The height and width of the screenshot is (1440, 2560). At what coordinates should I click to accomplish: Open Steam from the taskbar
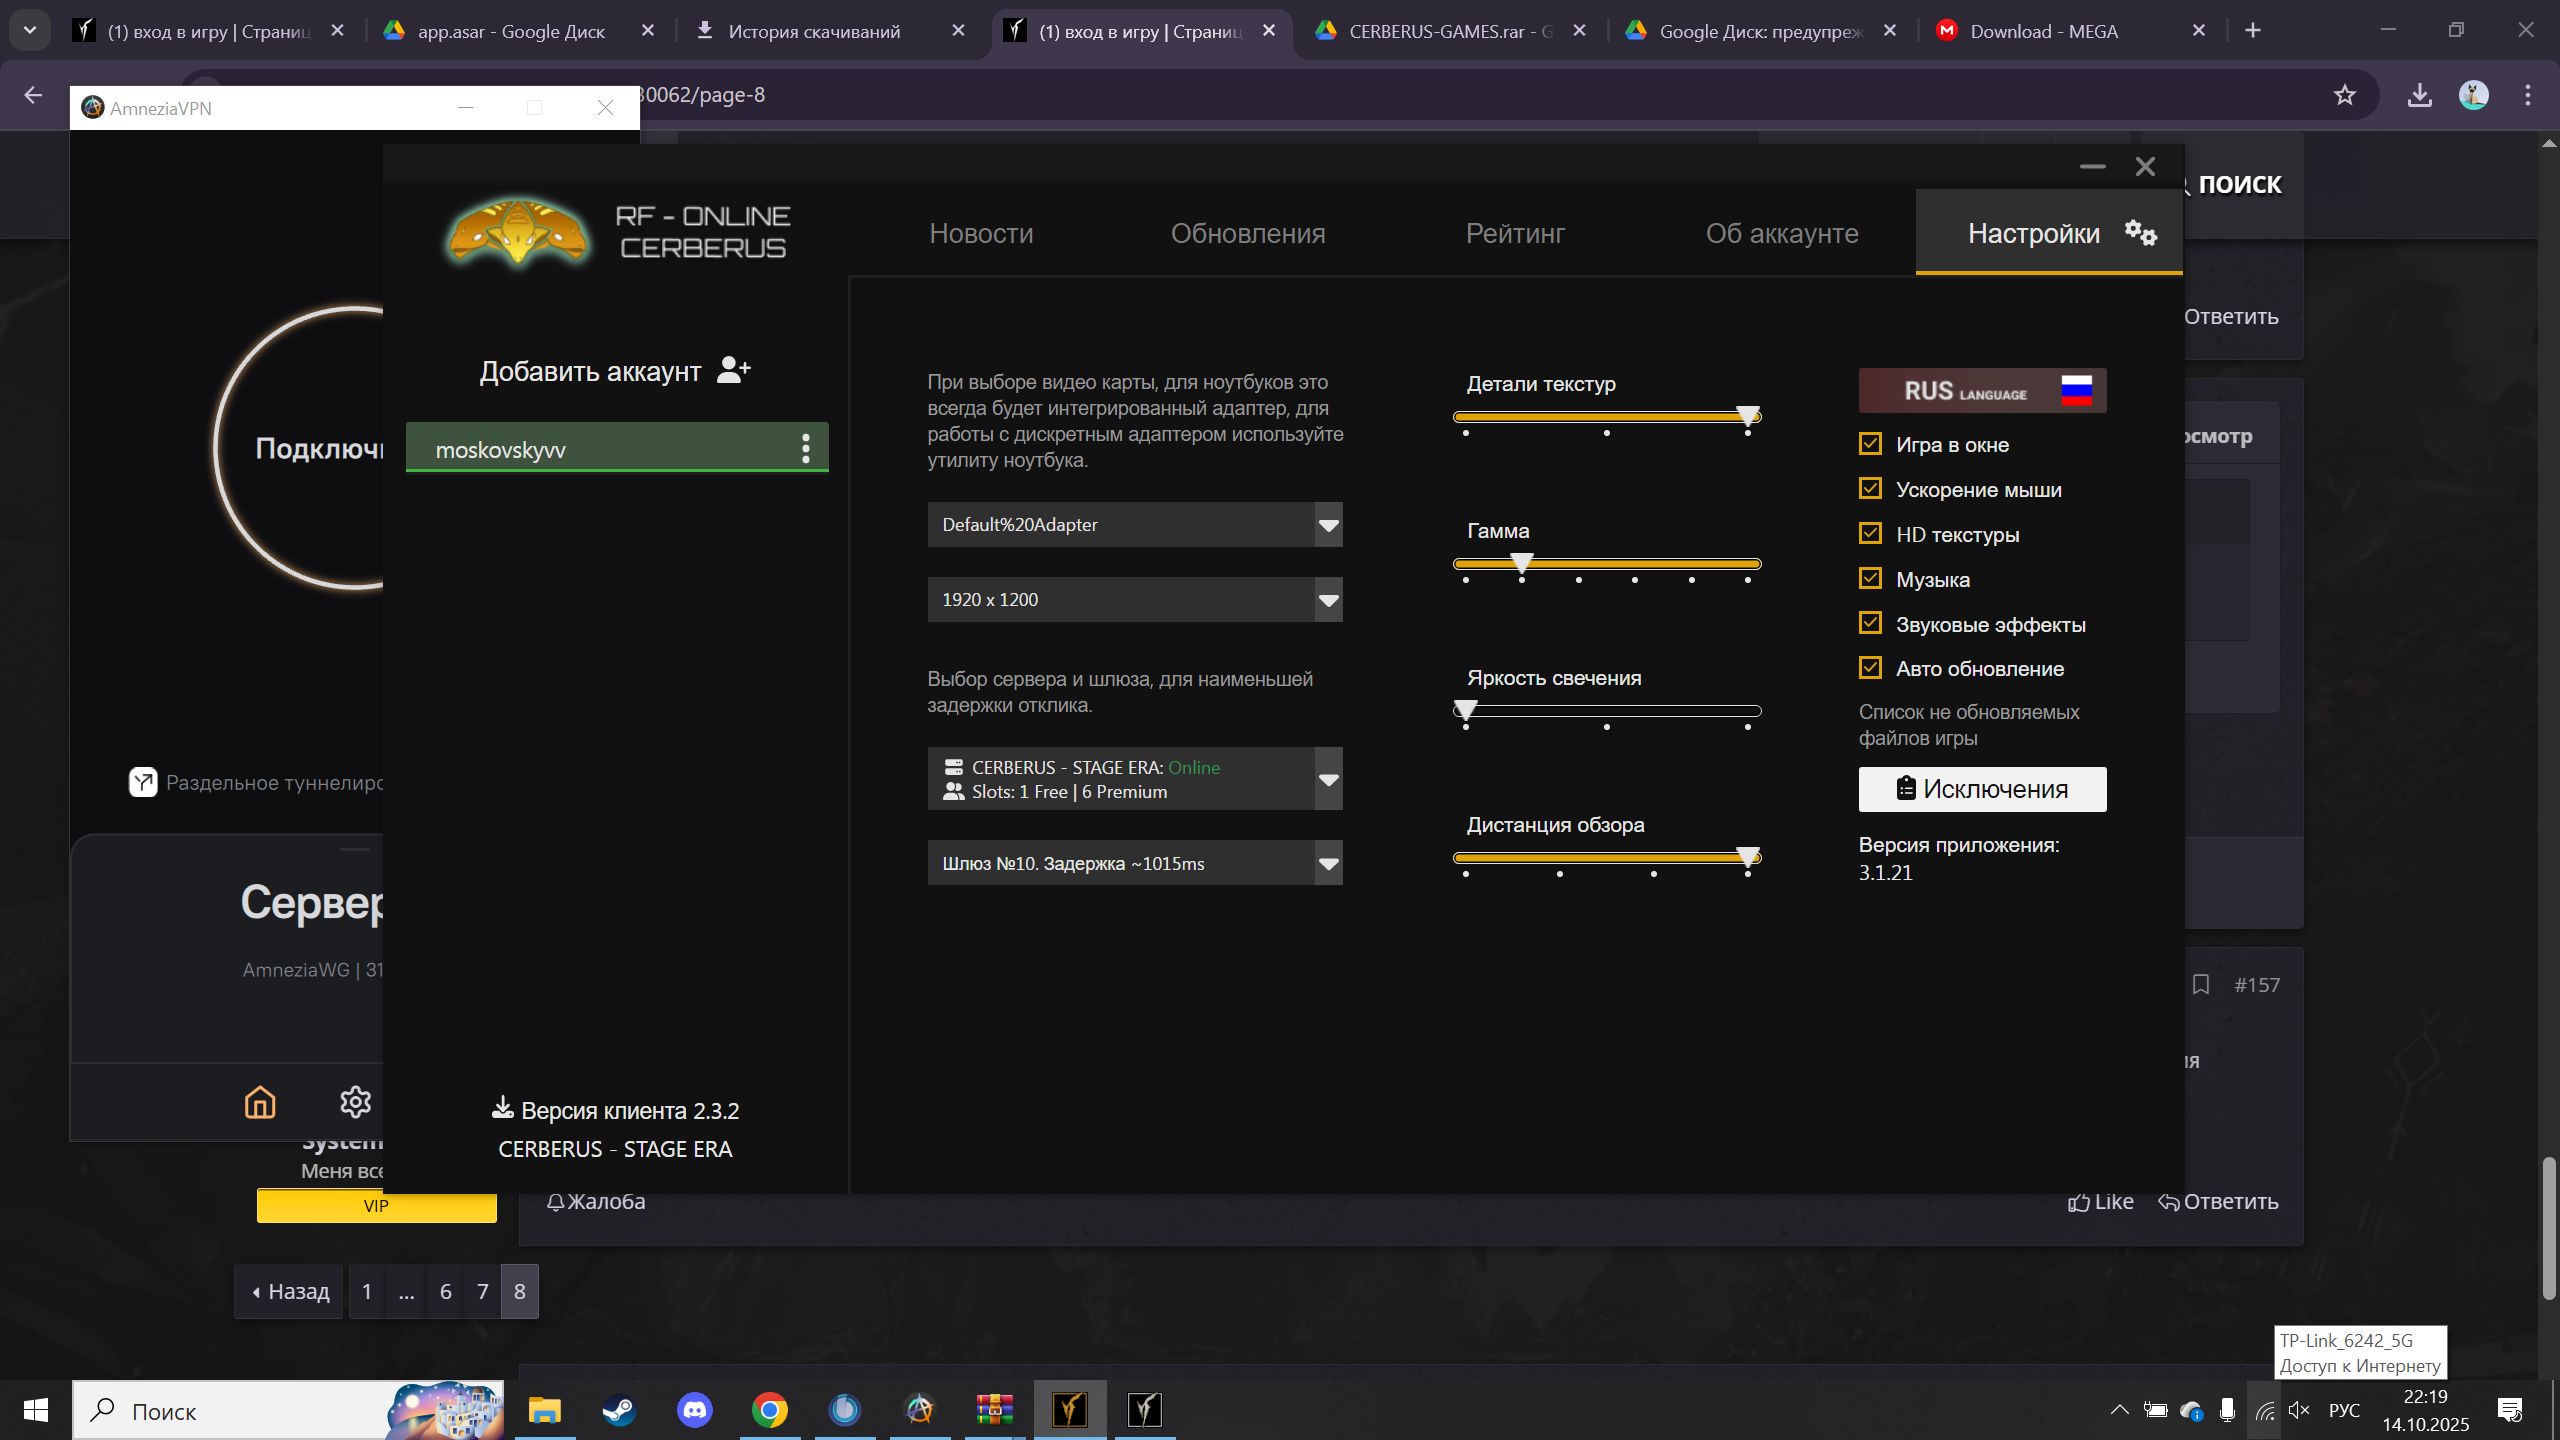pyautogui.click(x=619, y=1410)
